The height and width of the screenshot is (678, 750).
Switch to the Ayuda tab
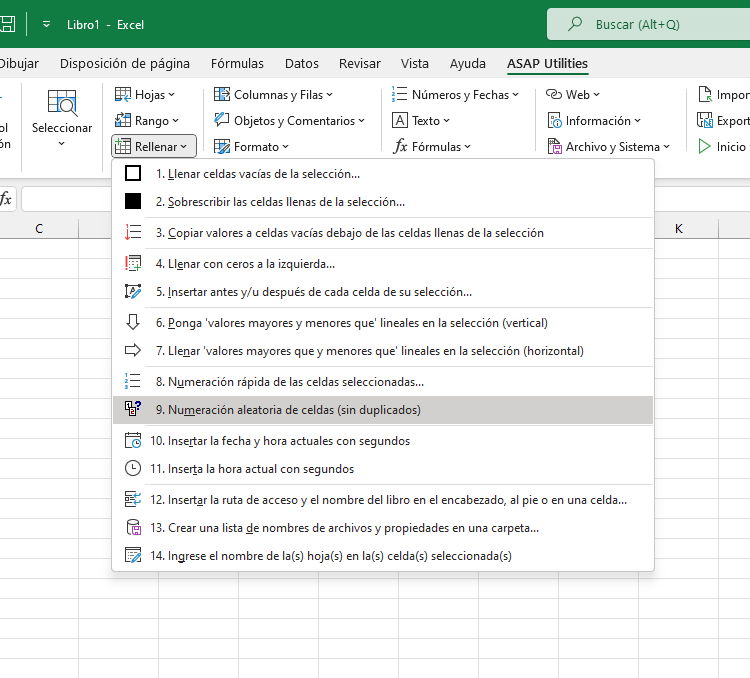(x=467, y=63)
